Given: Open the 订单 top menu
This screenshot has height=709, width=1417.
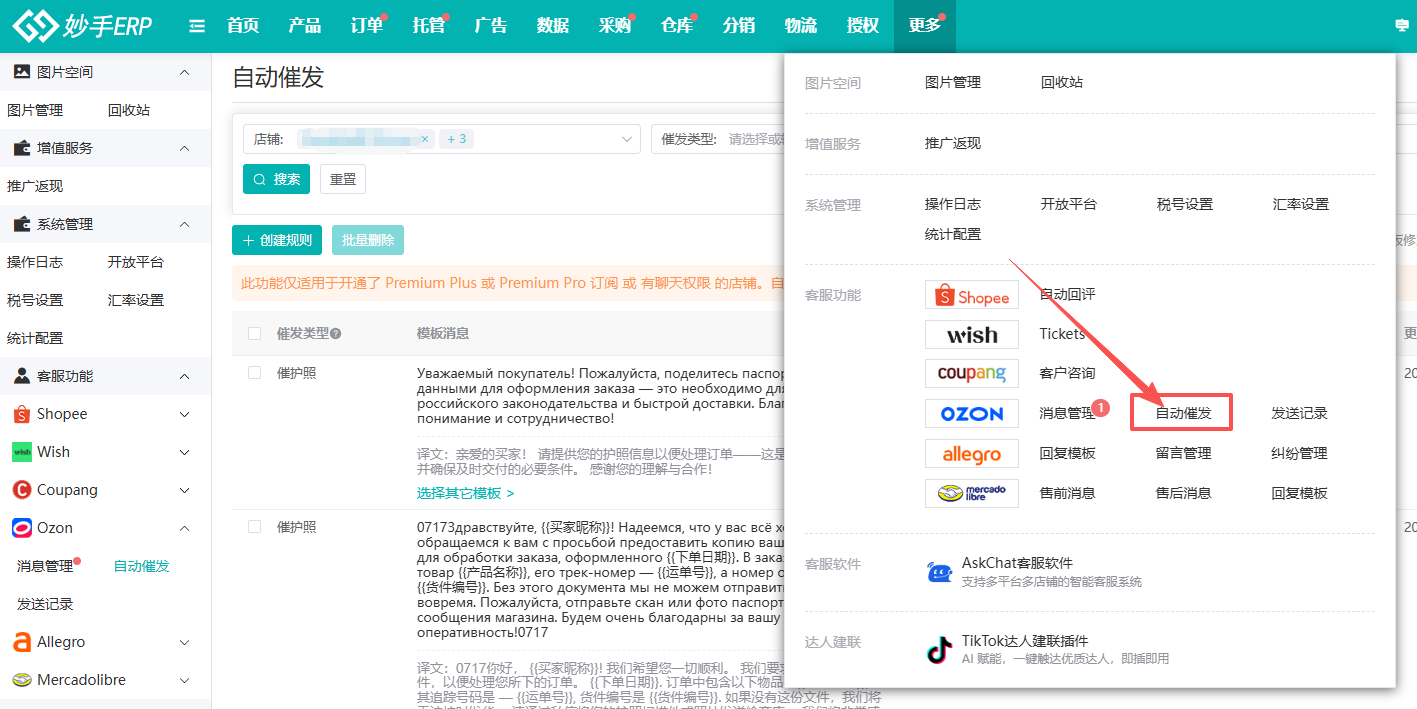Looking at the screenshot, I should coord(367,26).
